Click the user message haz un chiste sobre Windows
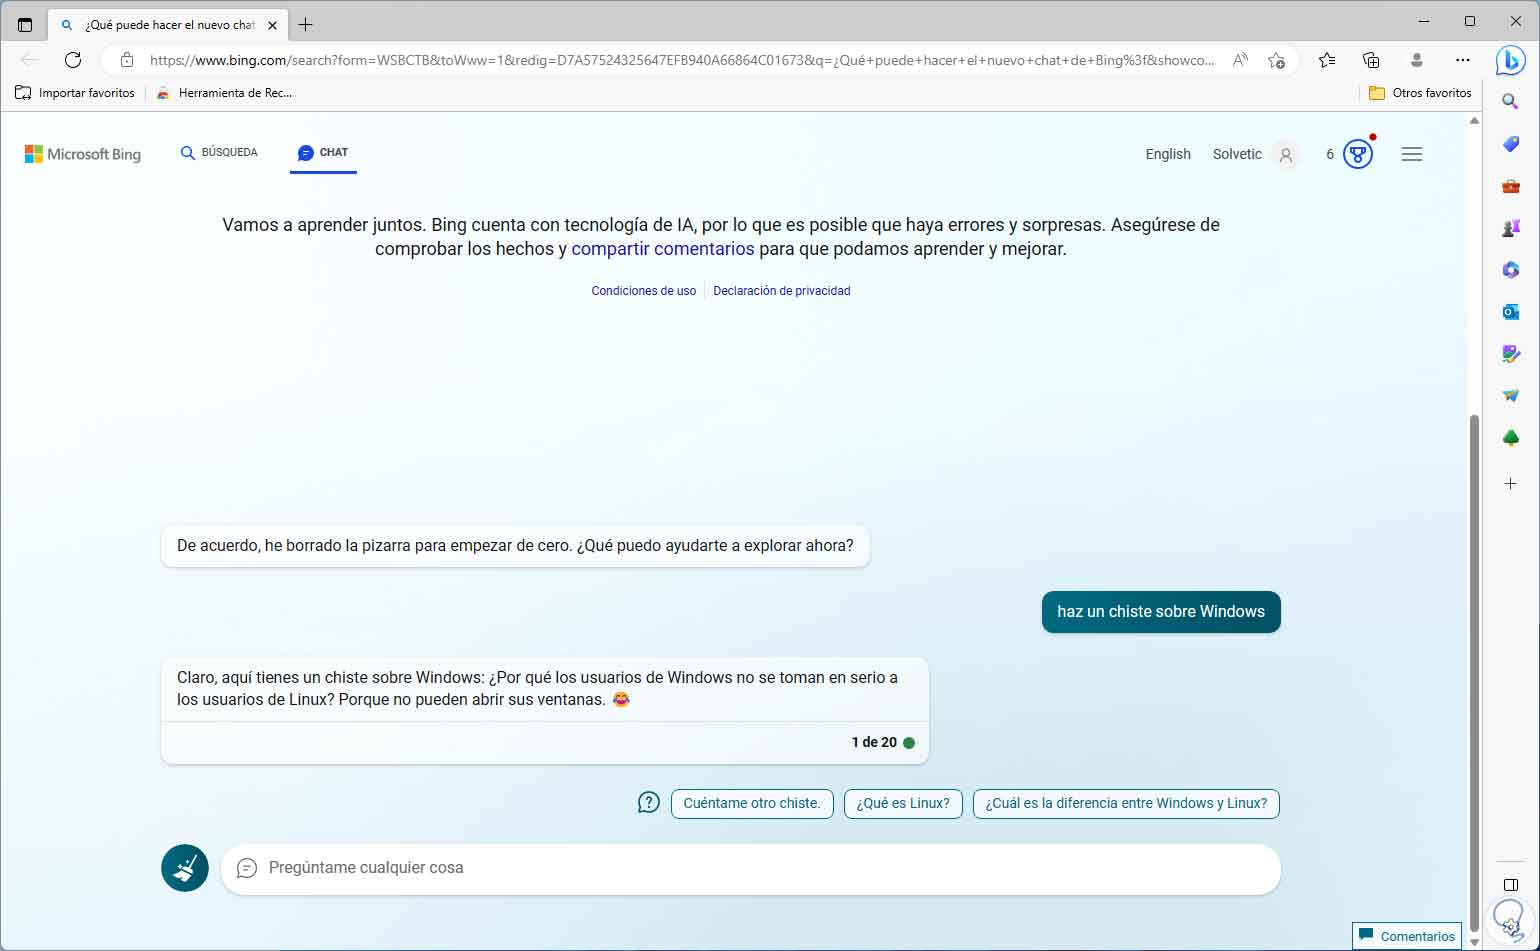 click(x=1161, y=612)
